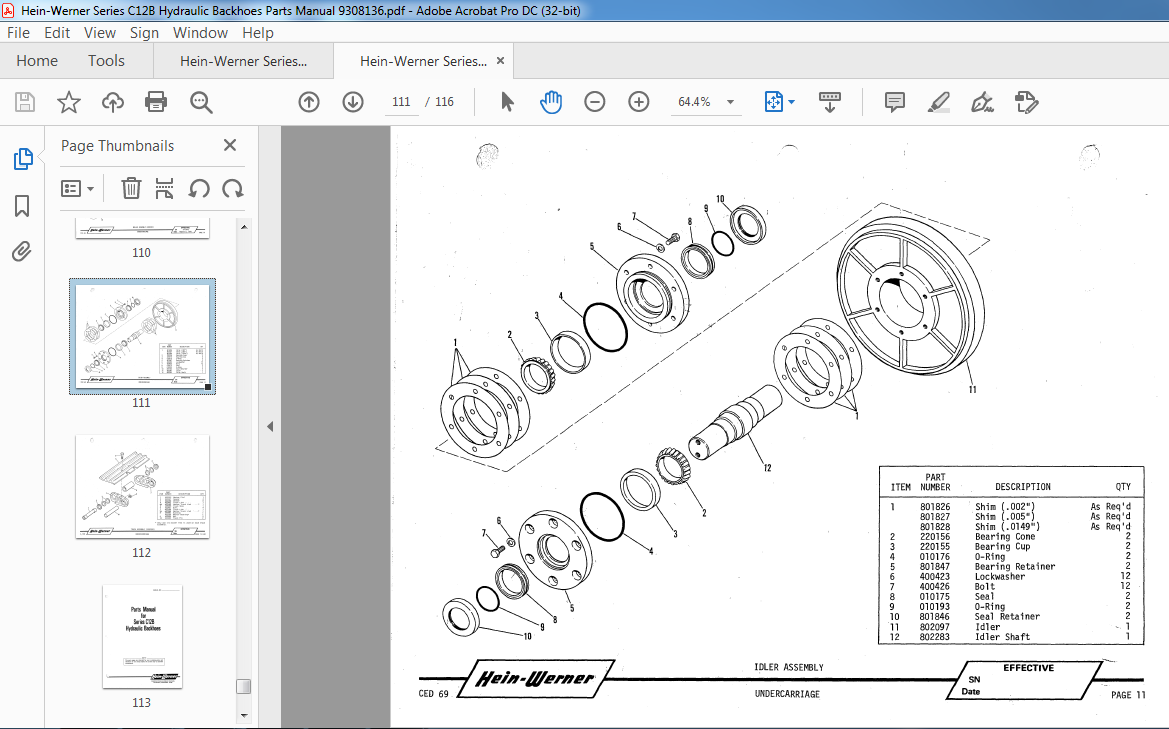Select the Highlight text pen

point(938,102)
